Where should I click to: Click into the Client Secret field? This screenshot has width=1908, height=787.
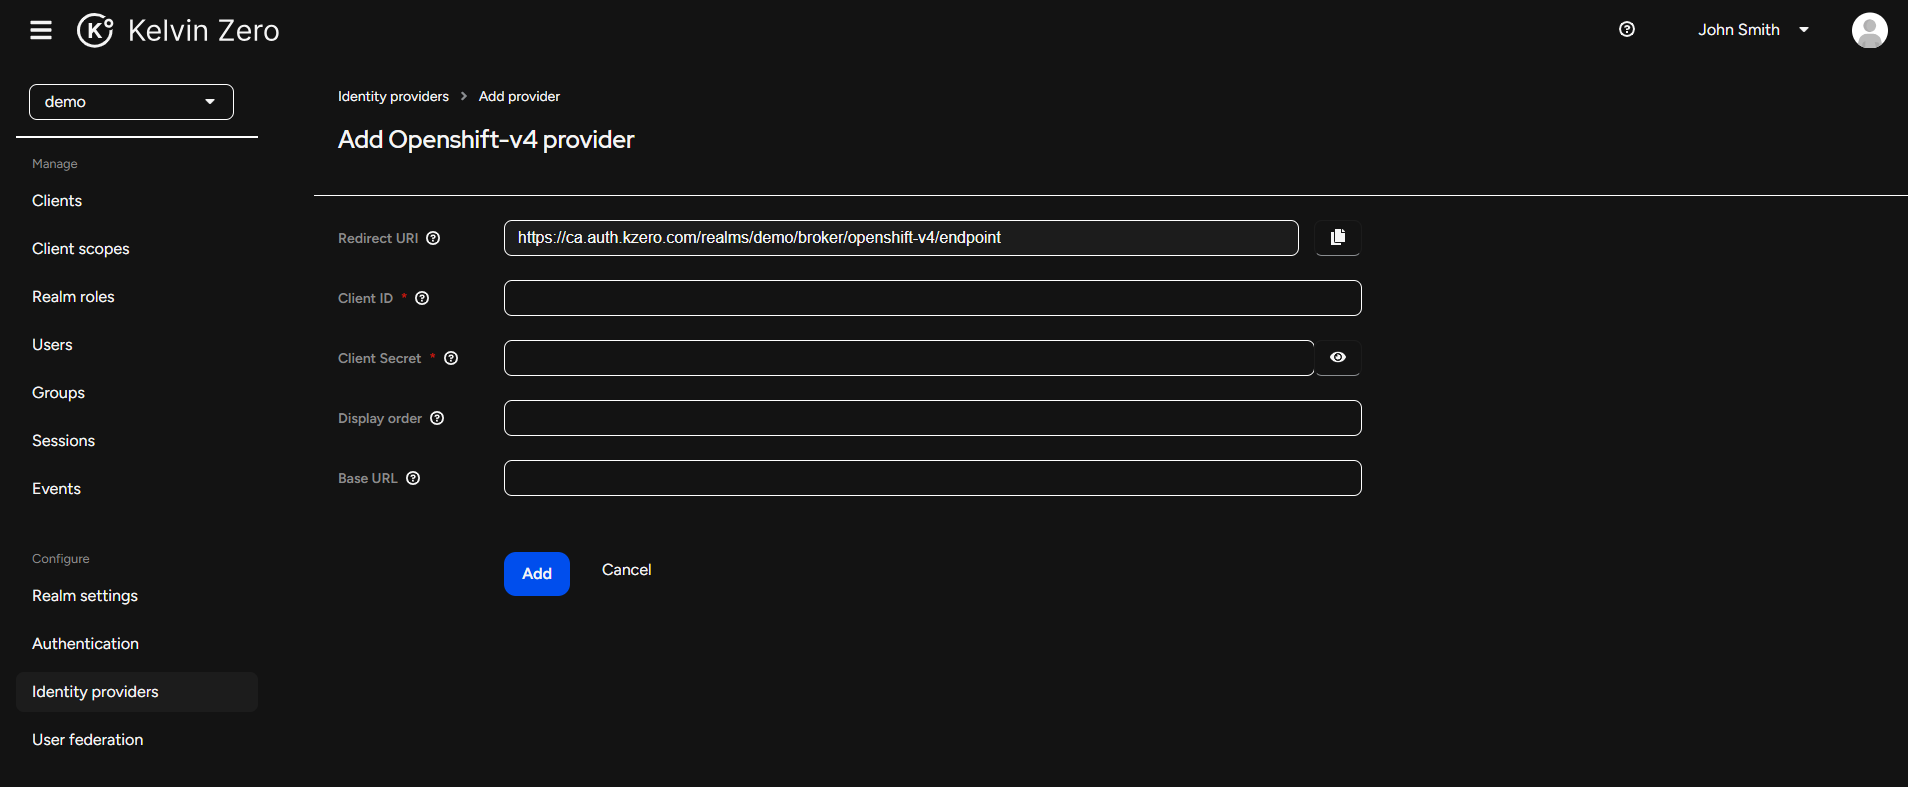pyautogui.click(x=909, y=358)
